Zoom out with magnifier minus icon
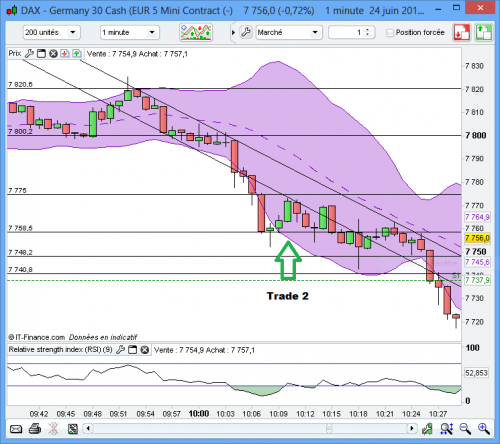The width and height of the screenshot is (500, 444). coord(465,429)
